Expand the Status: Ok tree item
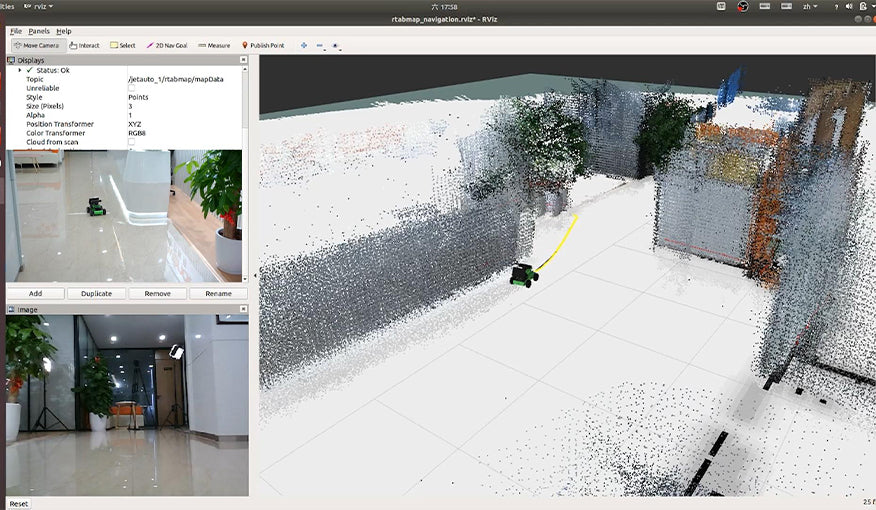 coord(19,70)
